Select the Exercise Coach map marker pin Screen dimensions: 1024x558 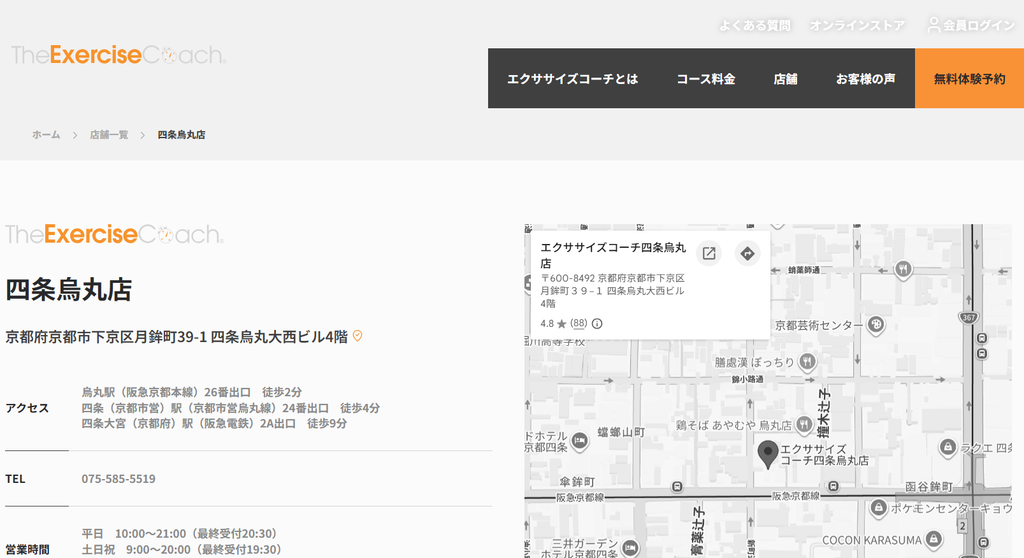pos(768,455)
